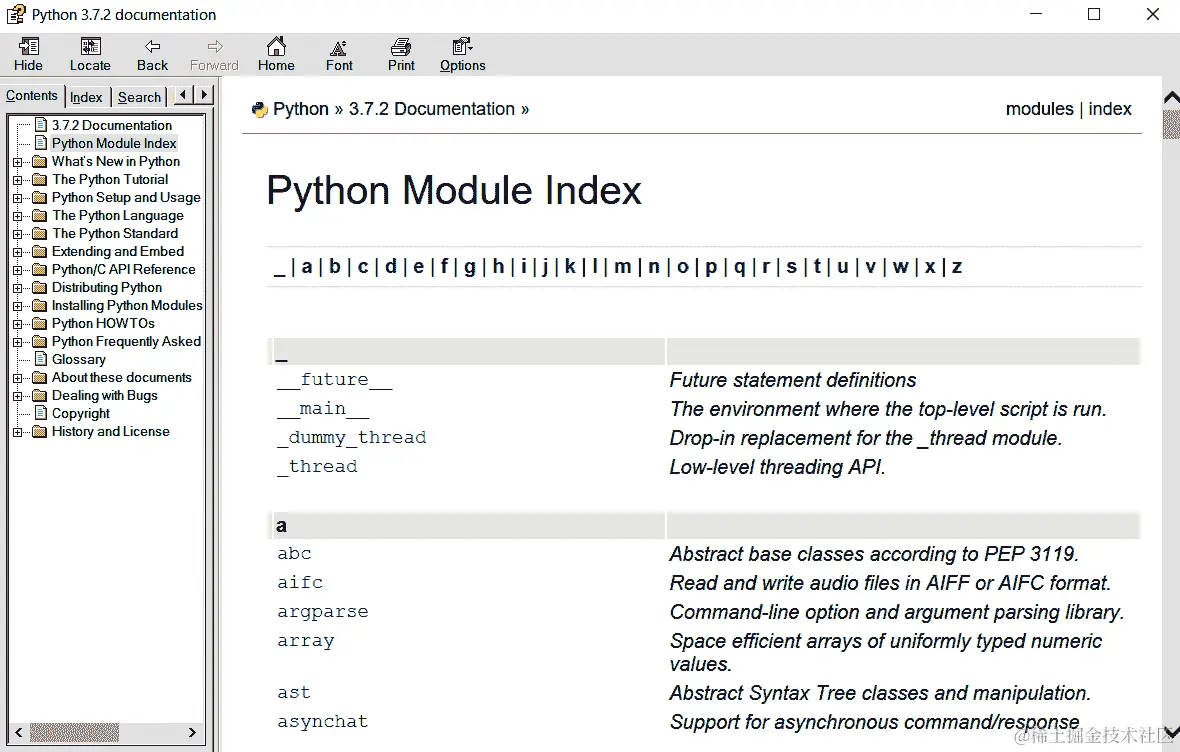1180x752 pixels.
Task: Open the asynchat module link
Action: coord(323,721)
